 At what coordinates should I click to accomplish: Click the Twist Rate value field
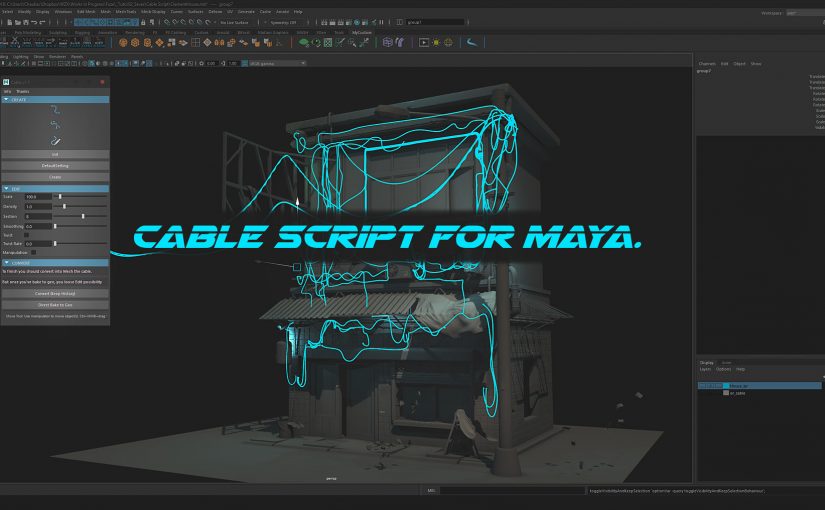click(x=38, y=244)
